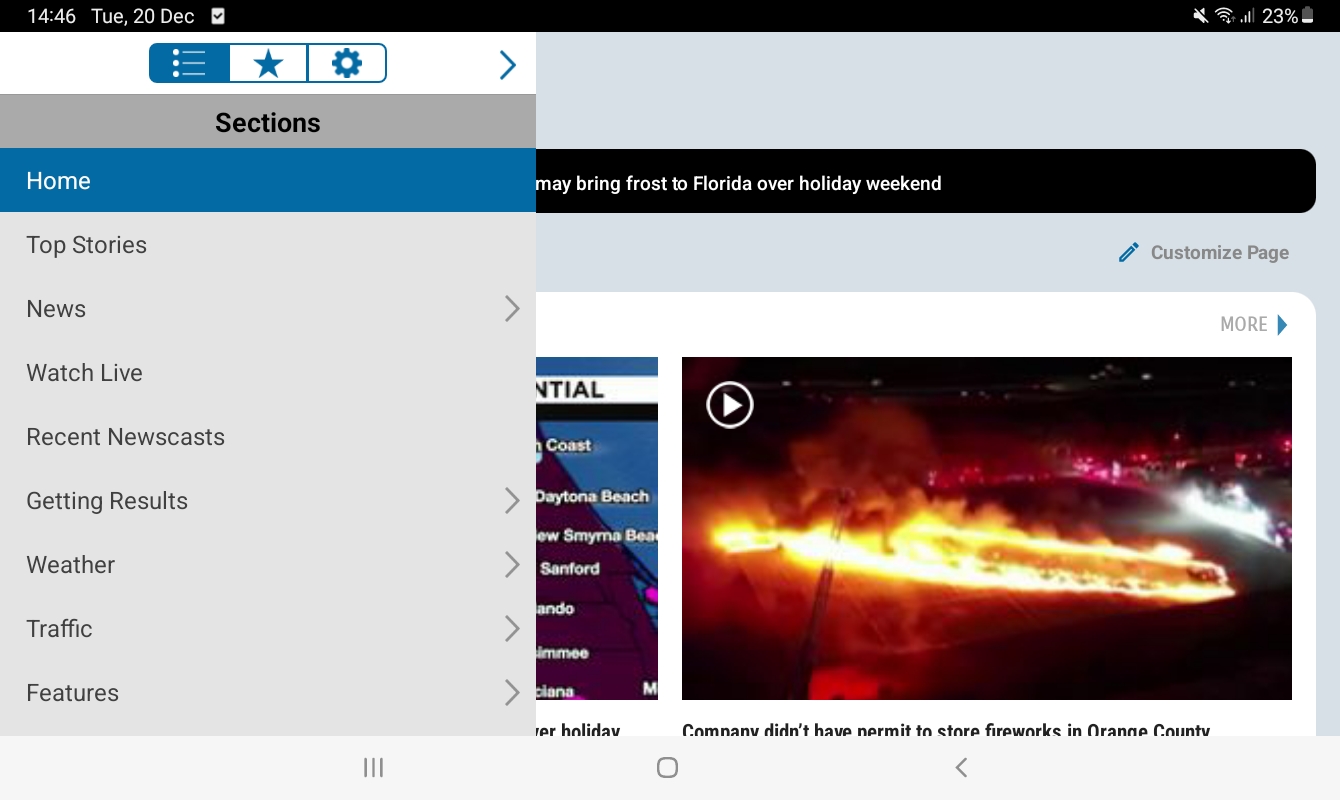Expand the Weather submenu chevron

pos(512,565)
